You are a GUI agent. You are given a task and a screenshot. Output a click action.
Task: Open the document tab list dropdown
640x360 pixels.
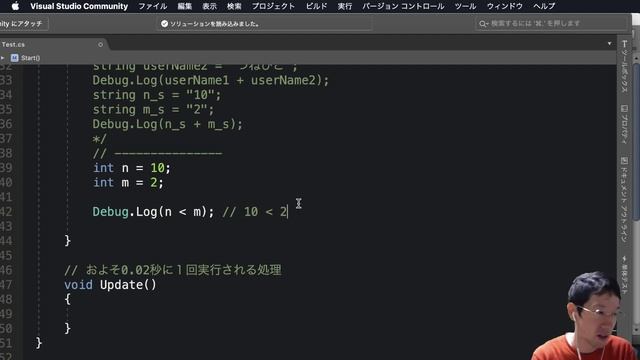tap(609, 44)
